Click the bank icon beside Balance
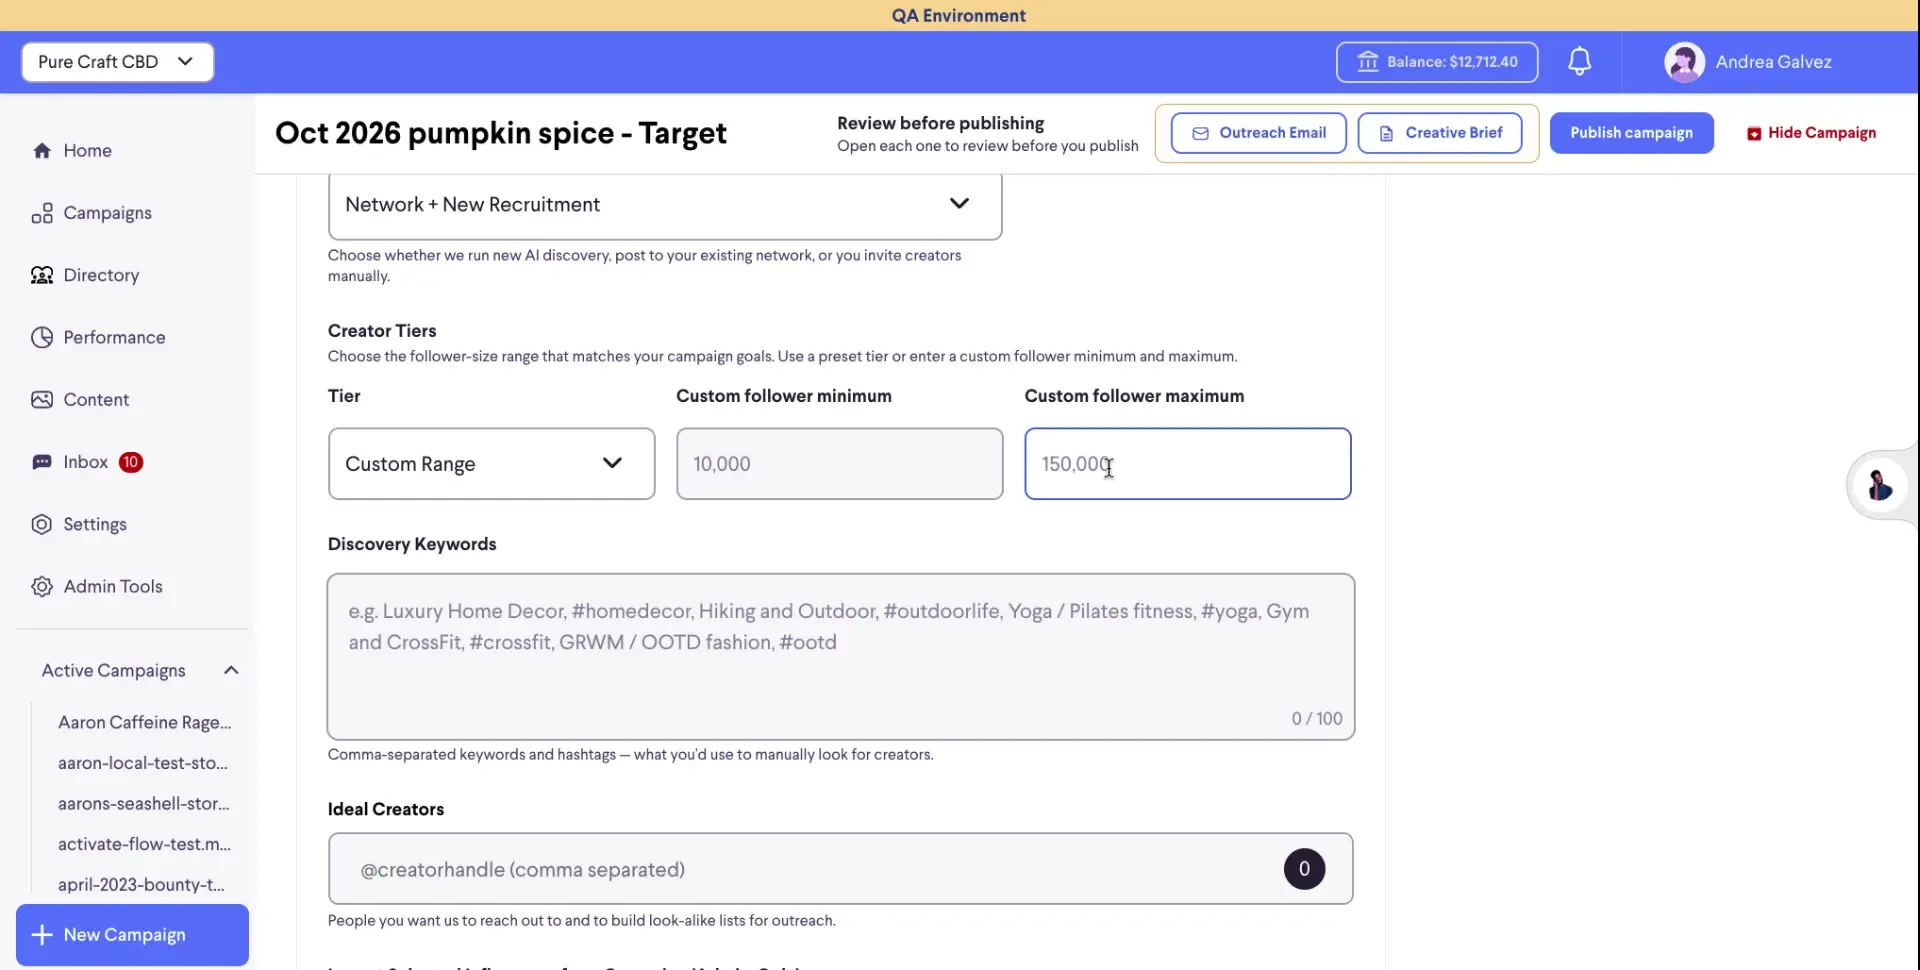Viewport: 1920px width, 970px height. pos(1367,62)
